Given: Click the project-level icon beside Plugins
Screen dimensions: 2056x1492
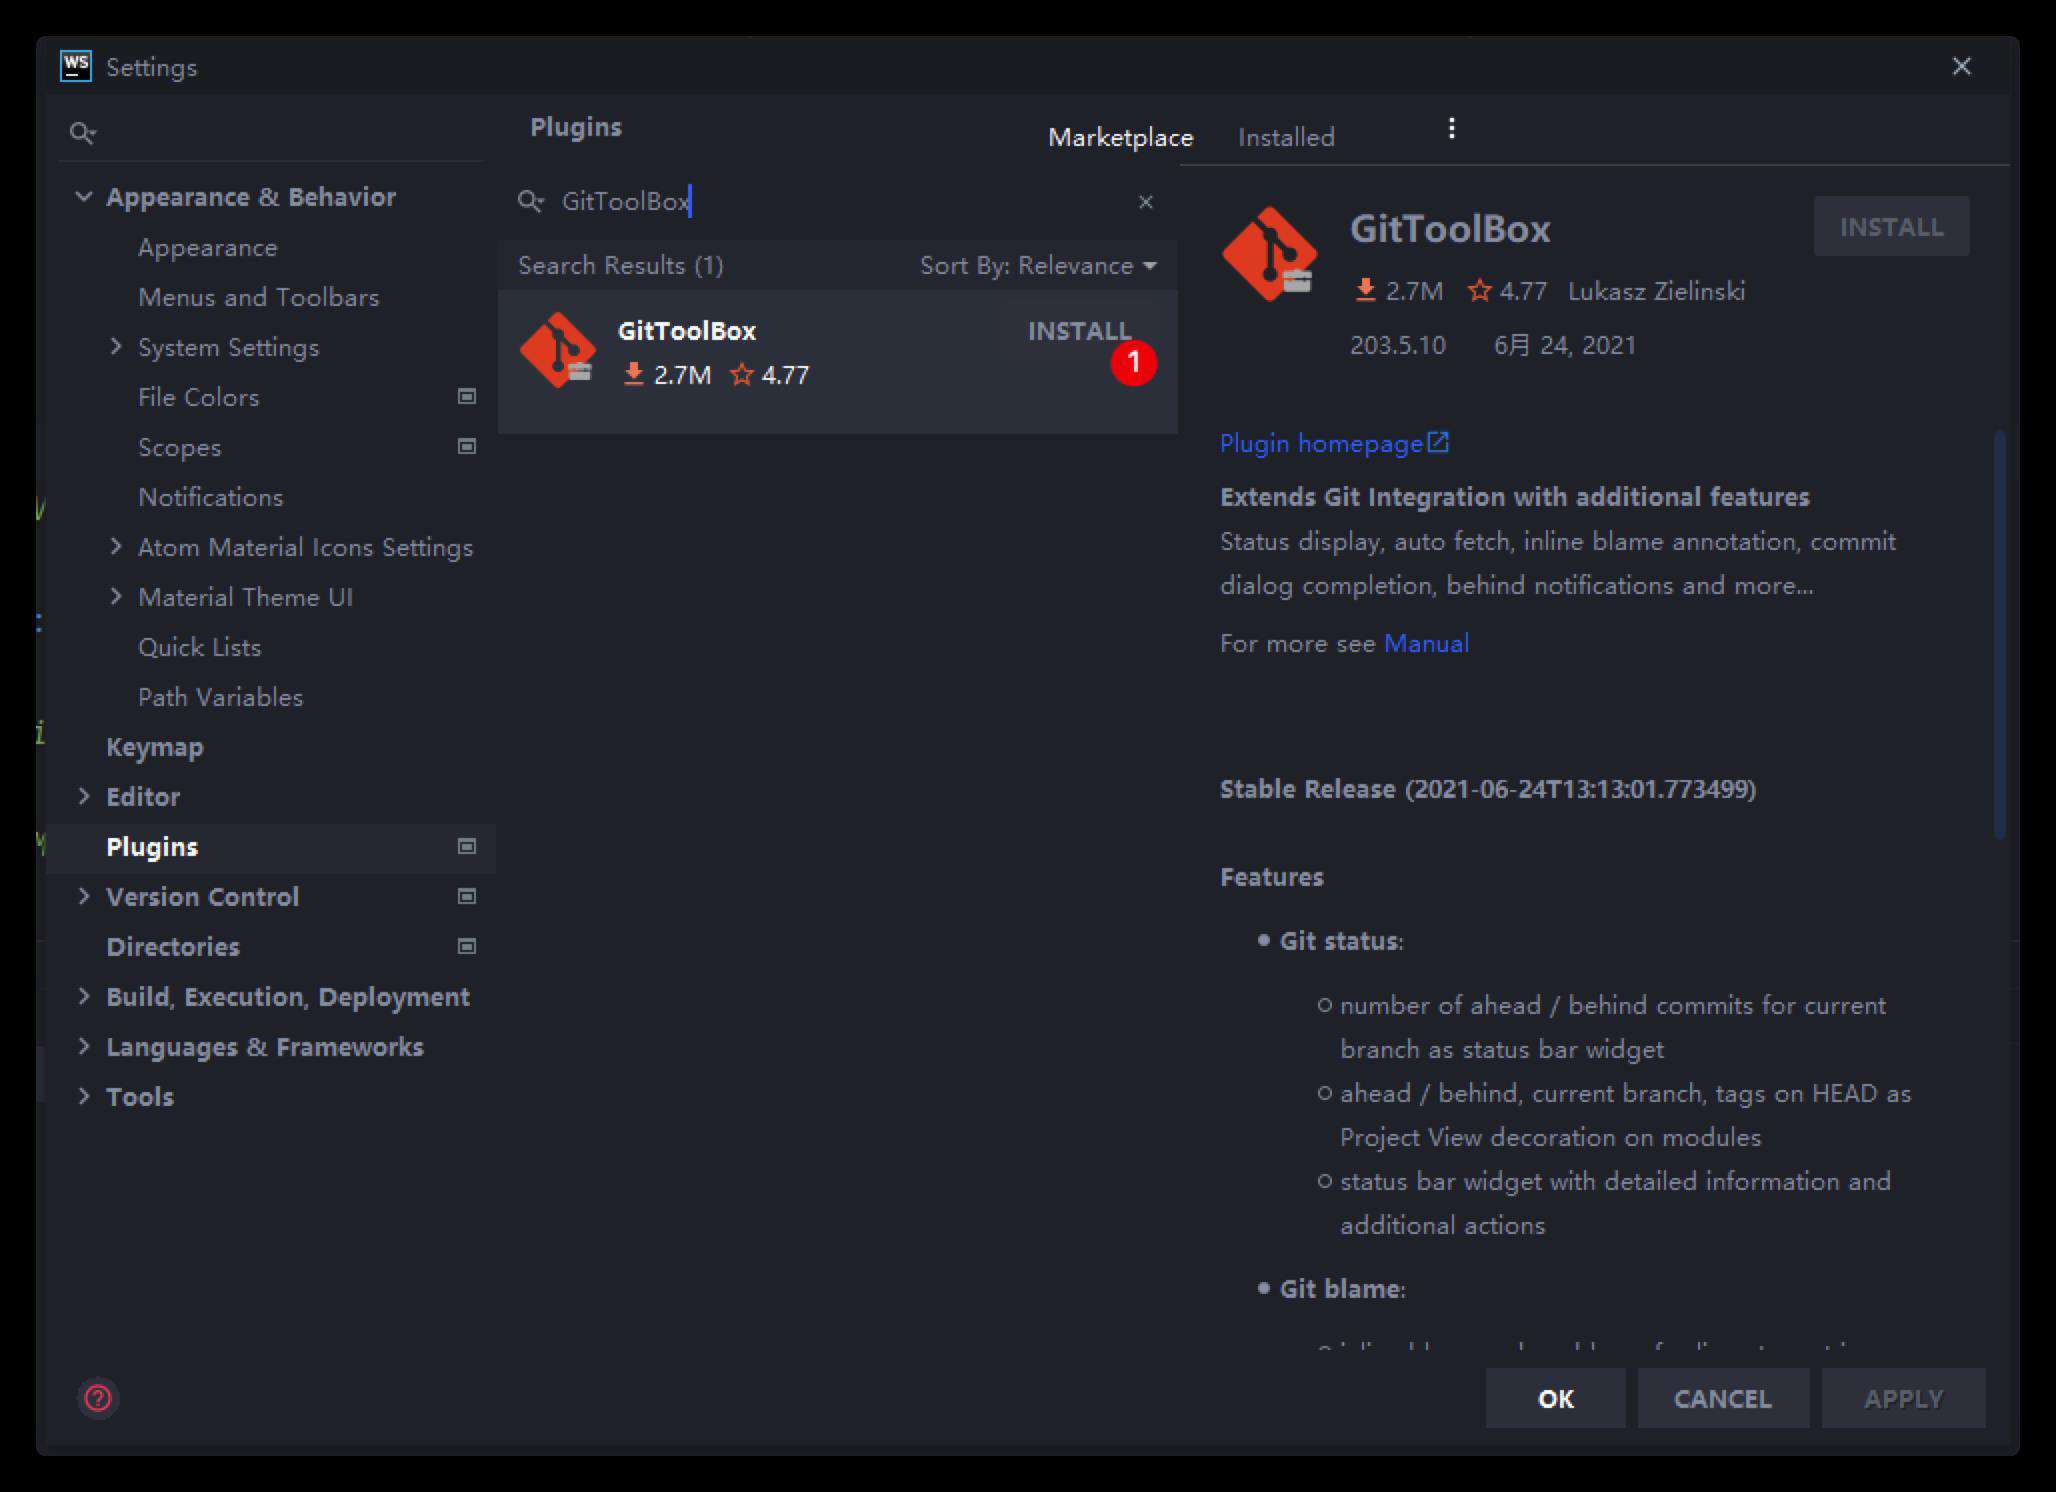Looking at the screenshot, I should [466, 847].
